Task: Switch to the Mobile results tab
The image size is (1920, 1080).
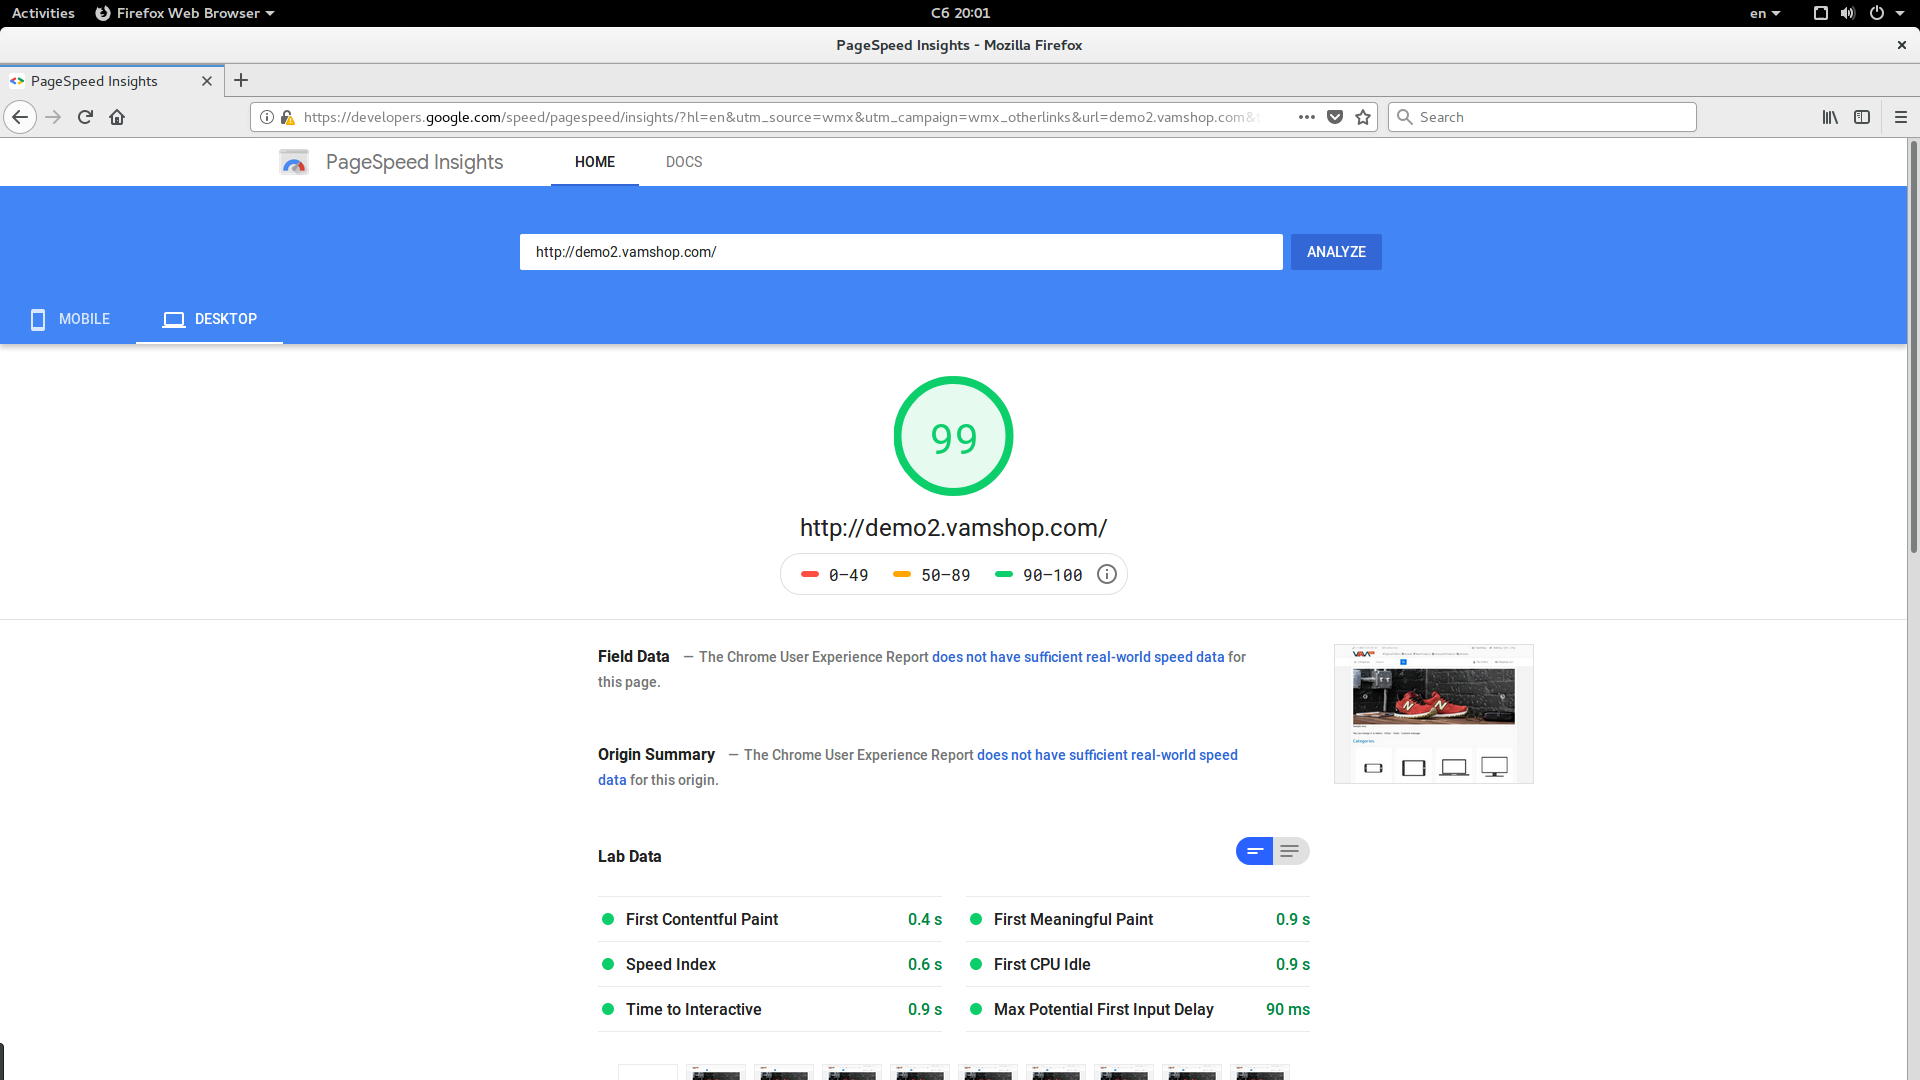Action: point(70,319)
